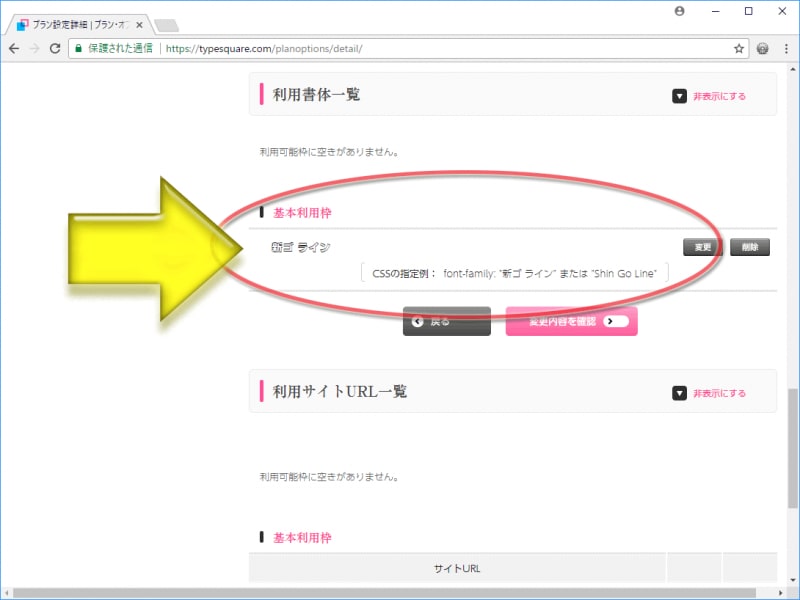
Task: Click inside the browser address bar
Action: pos(300,47)
